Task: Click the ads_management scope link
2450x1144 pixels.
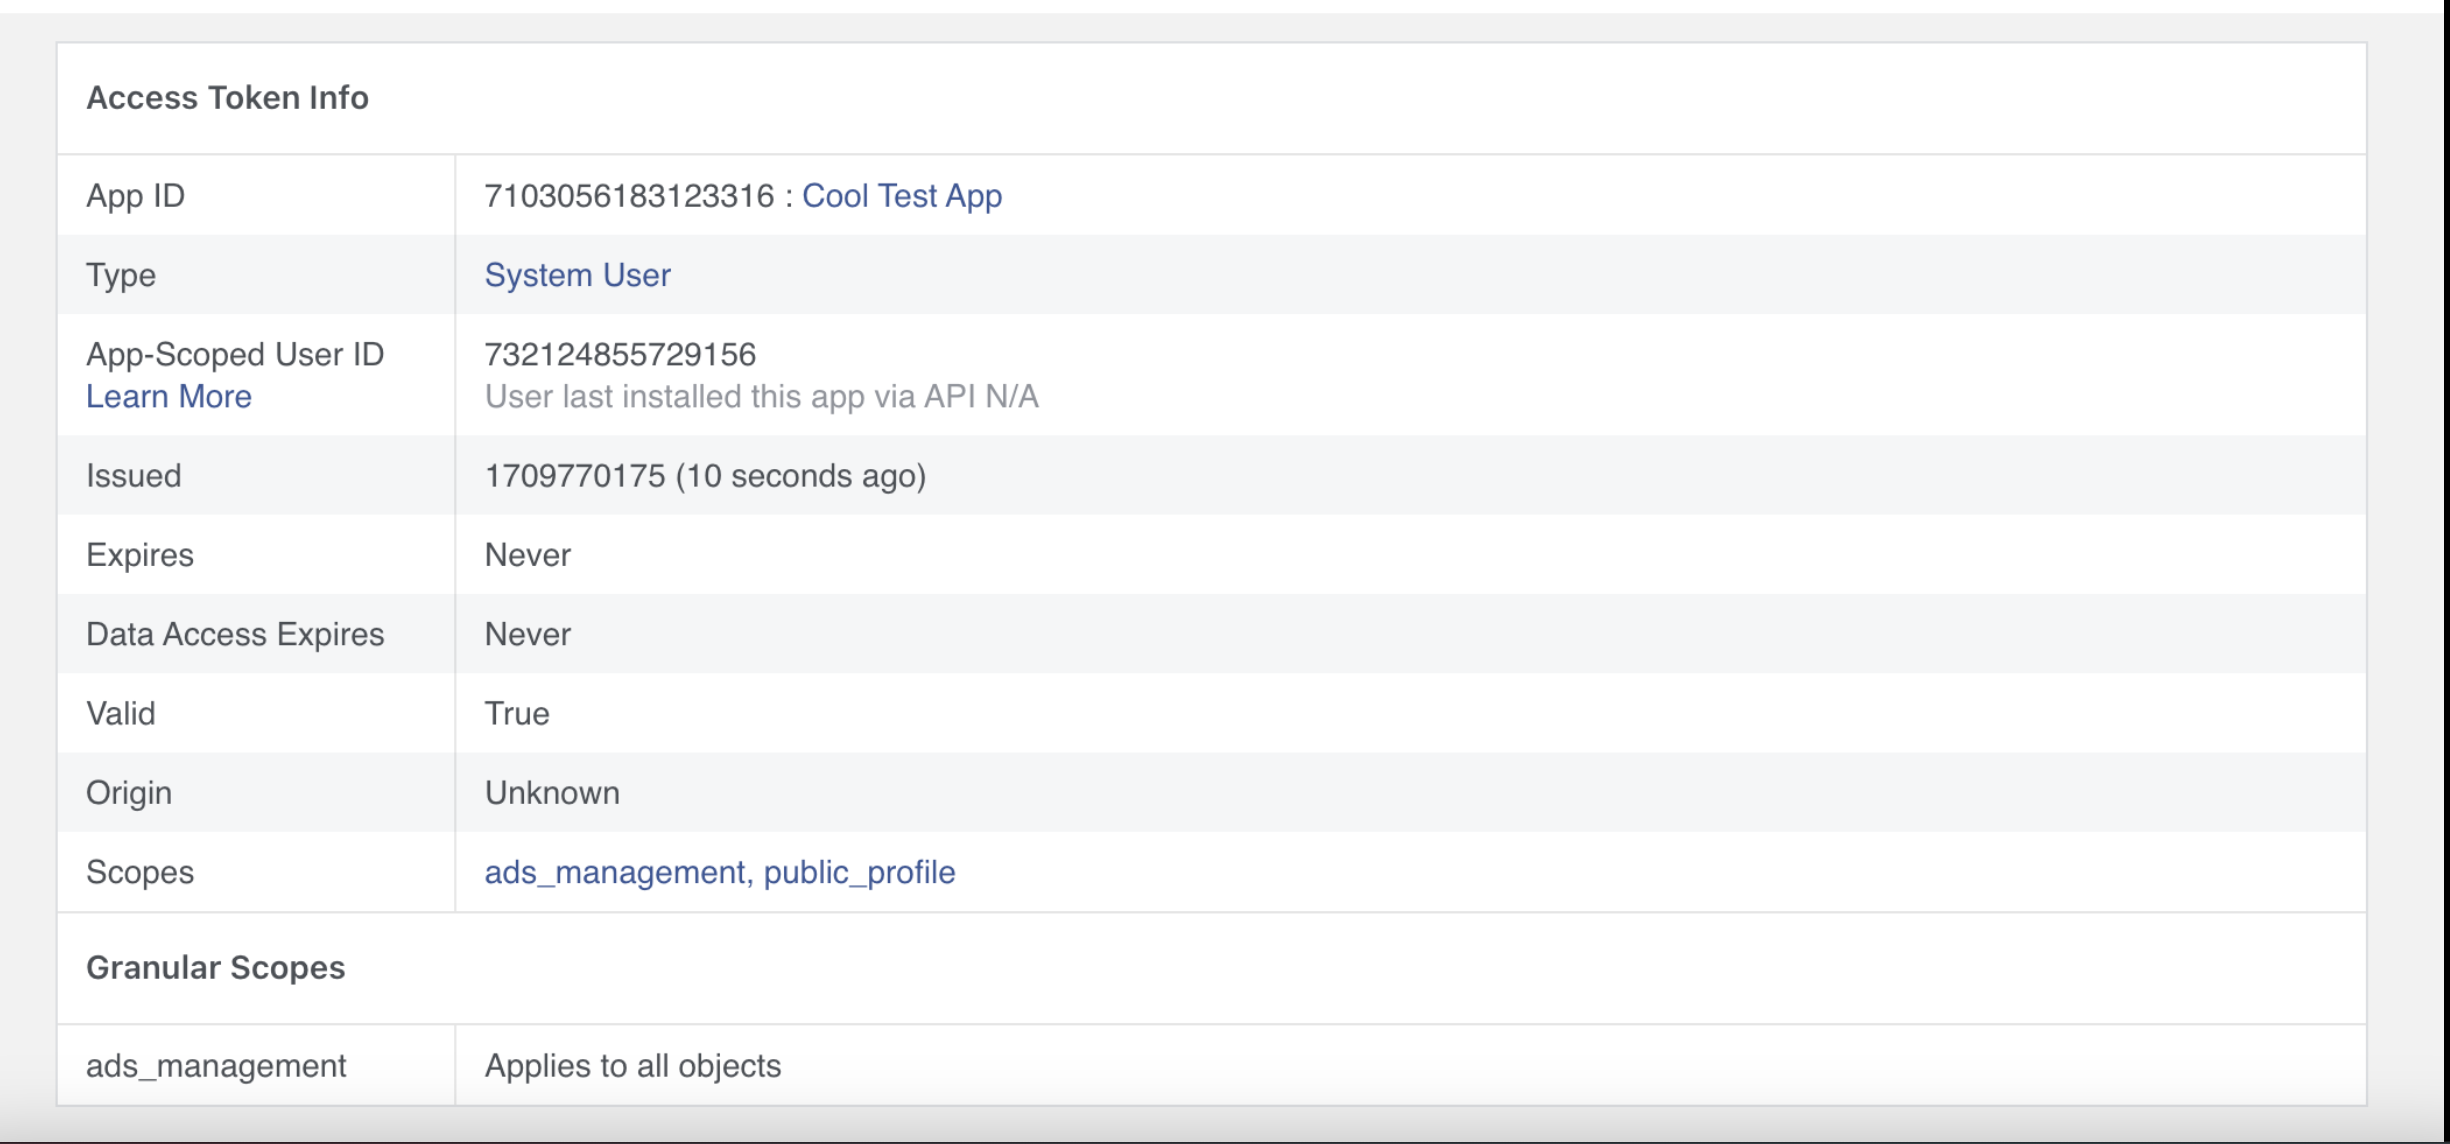Action: point(614,872)
